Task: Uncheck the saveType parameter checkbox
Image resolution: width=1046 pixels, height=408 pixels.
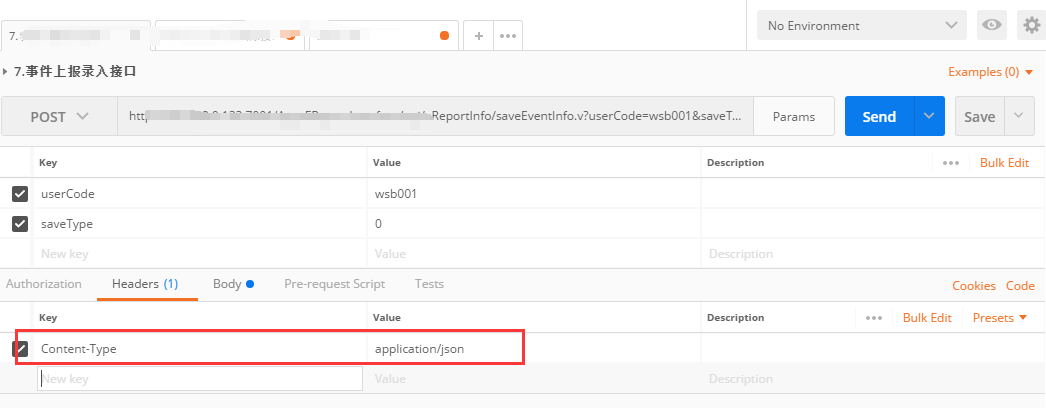Action: [x=20, y=224]
